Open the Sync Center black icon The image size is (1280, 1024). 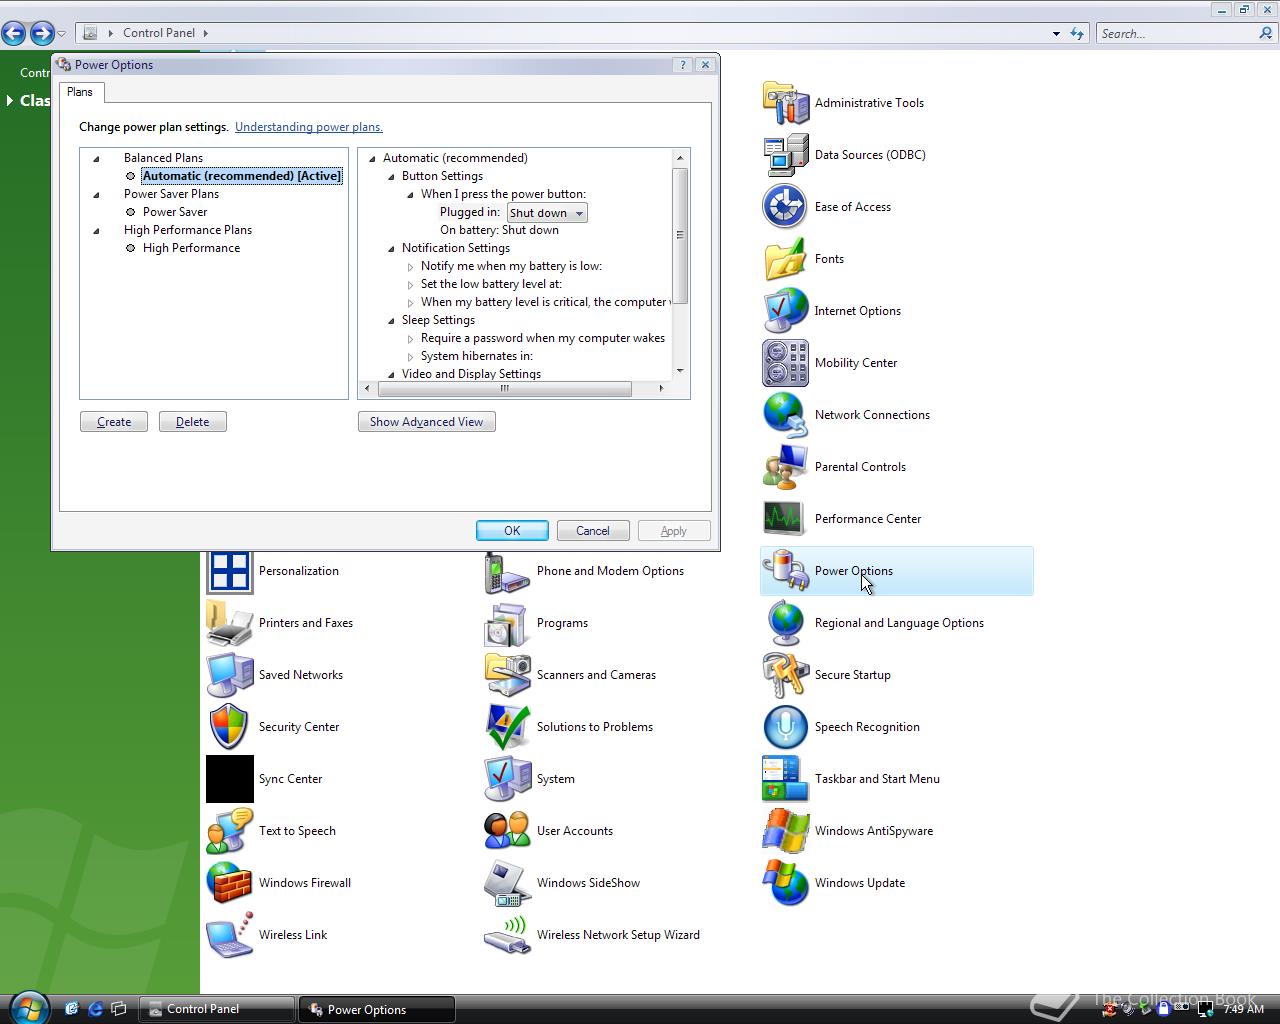coord(229,779)
